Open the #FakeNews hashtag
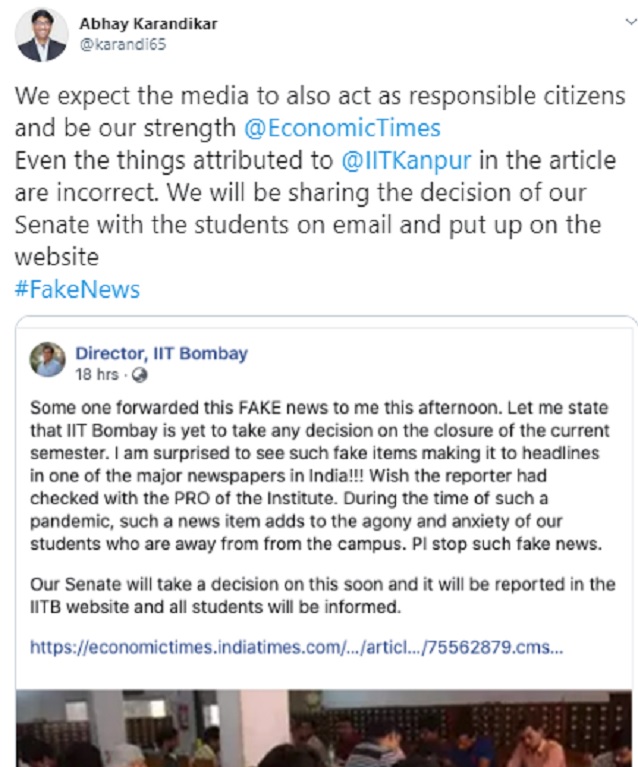 [77, 290]
